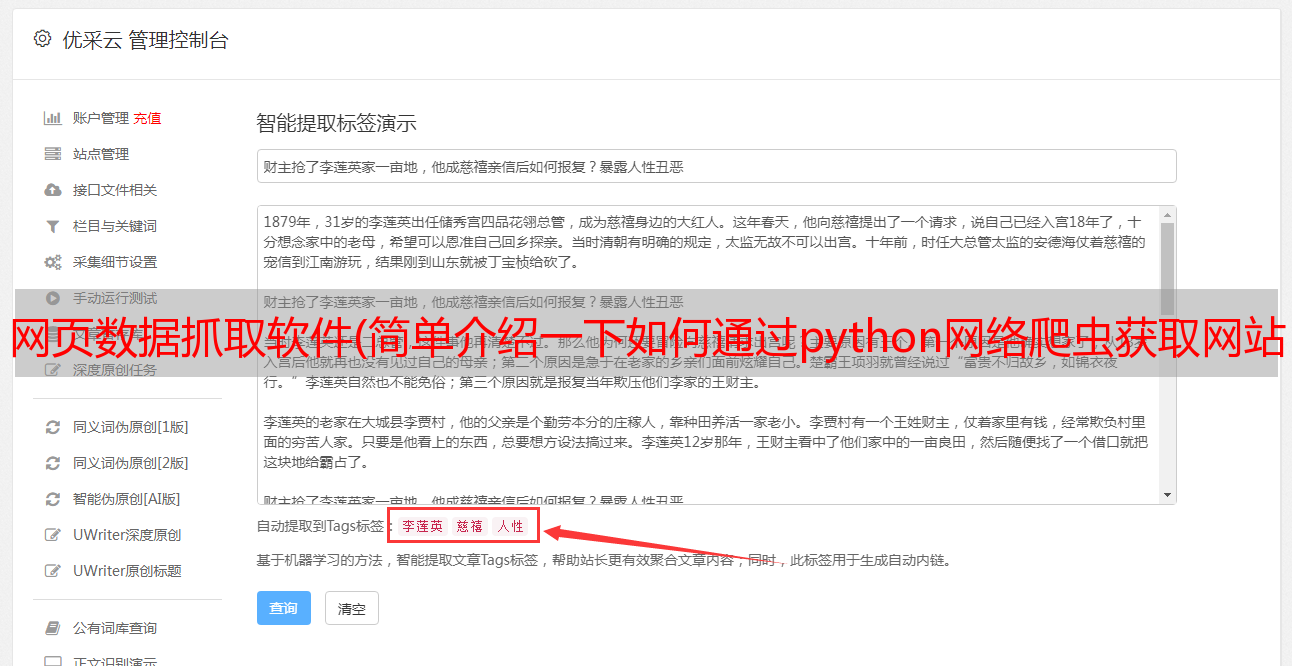Select UWriter深度原创 in sidebar

point(127,535)
